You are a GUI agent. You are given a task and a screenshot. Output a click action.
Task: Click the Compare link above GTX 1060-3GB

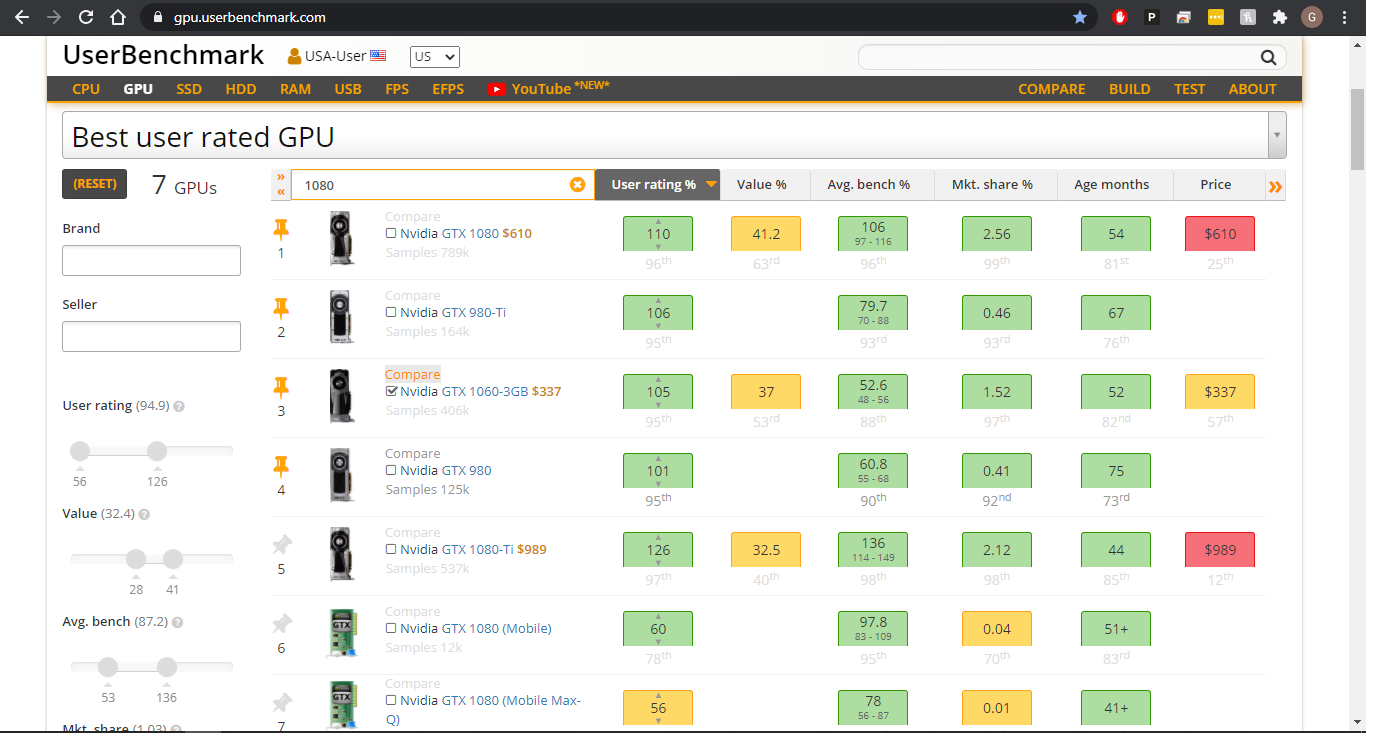(x=412, y=375)
